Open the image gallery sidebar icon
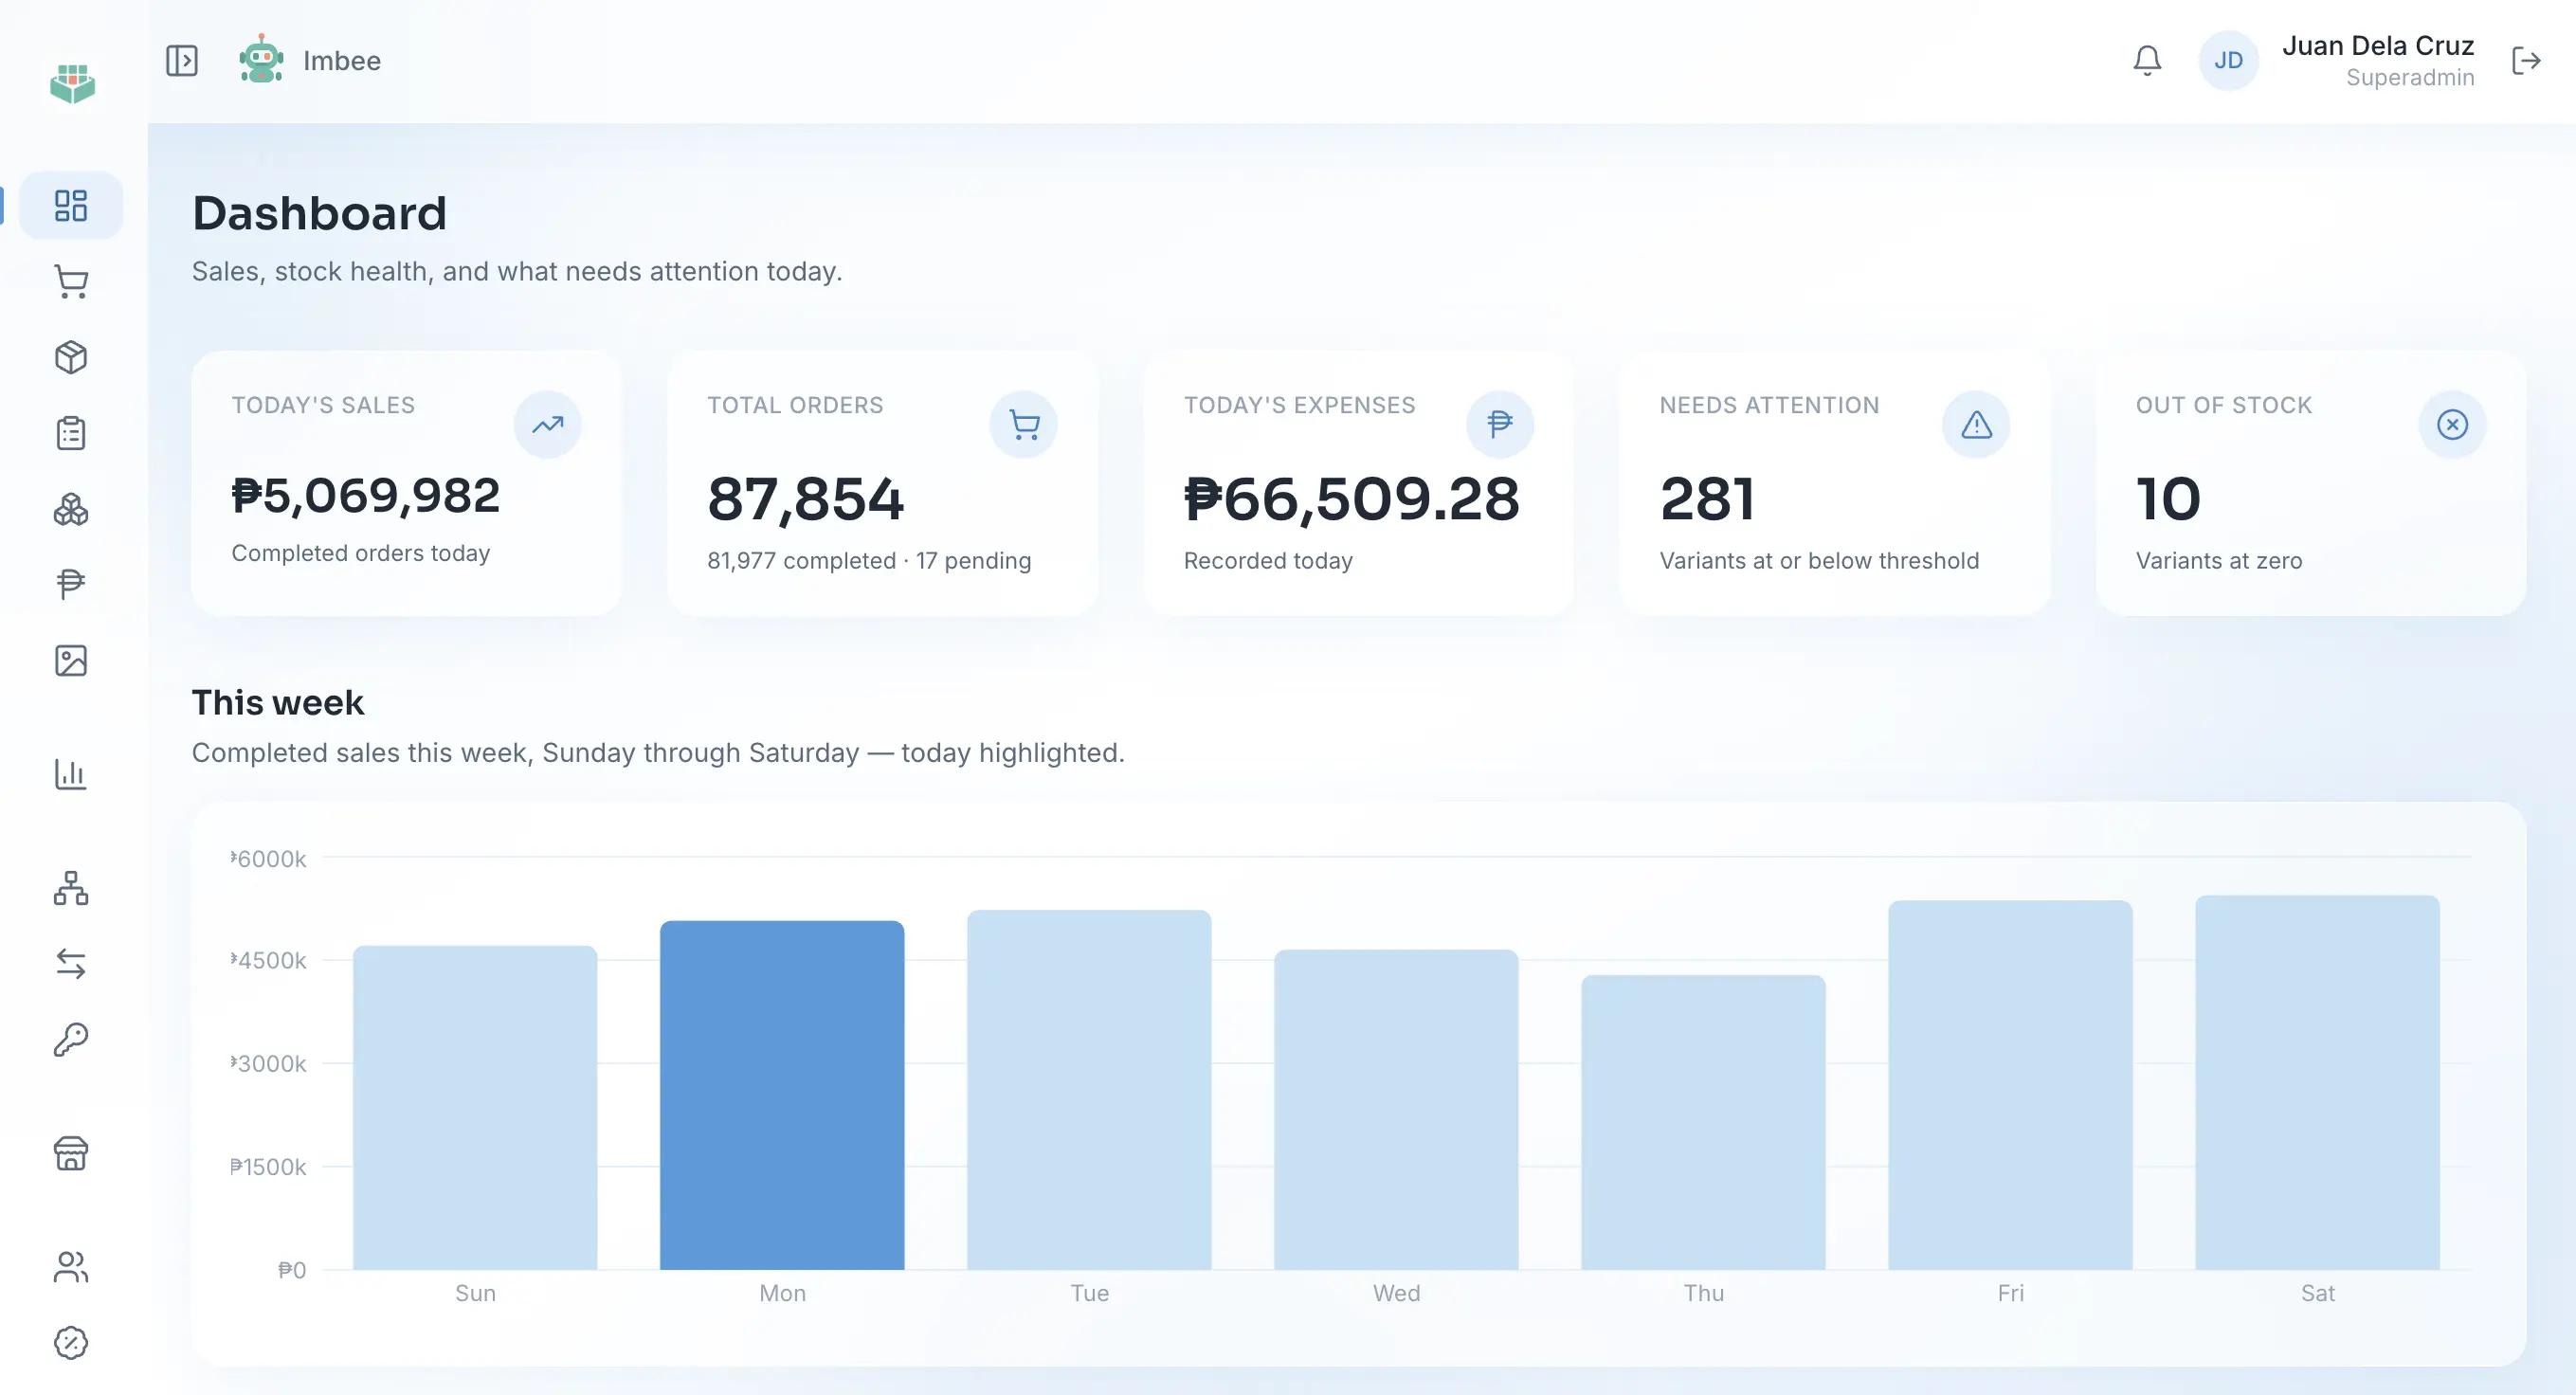Screen dimensions: 2576x1395 (x=71, y=660)
